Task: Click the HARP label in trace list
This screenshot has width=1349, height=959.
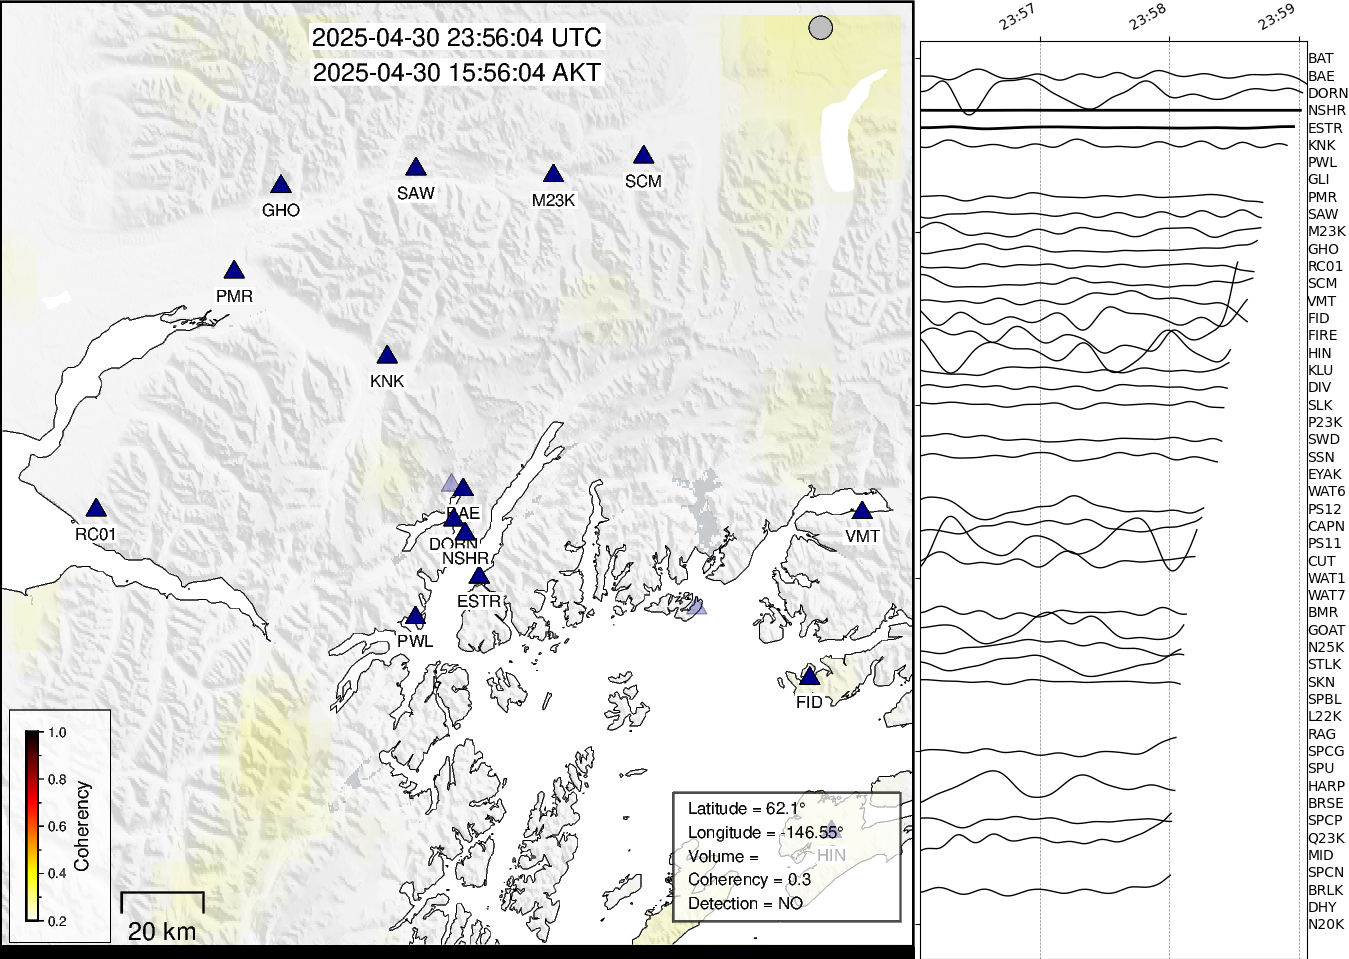Action: click(x=1327, y=787)
